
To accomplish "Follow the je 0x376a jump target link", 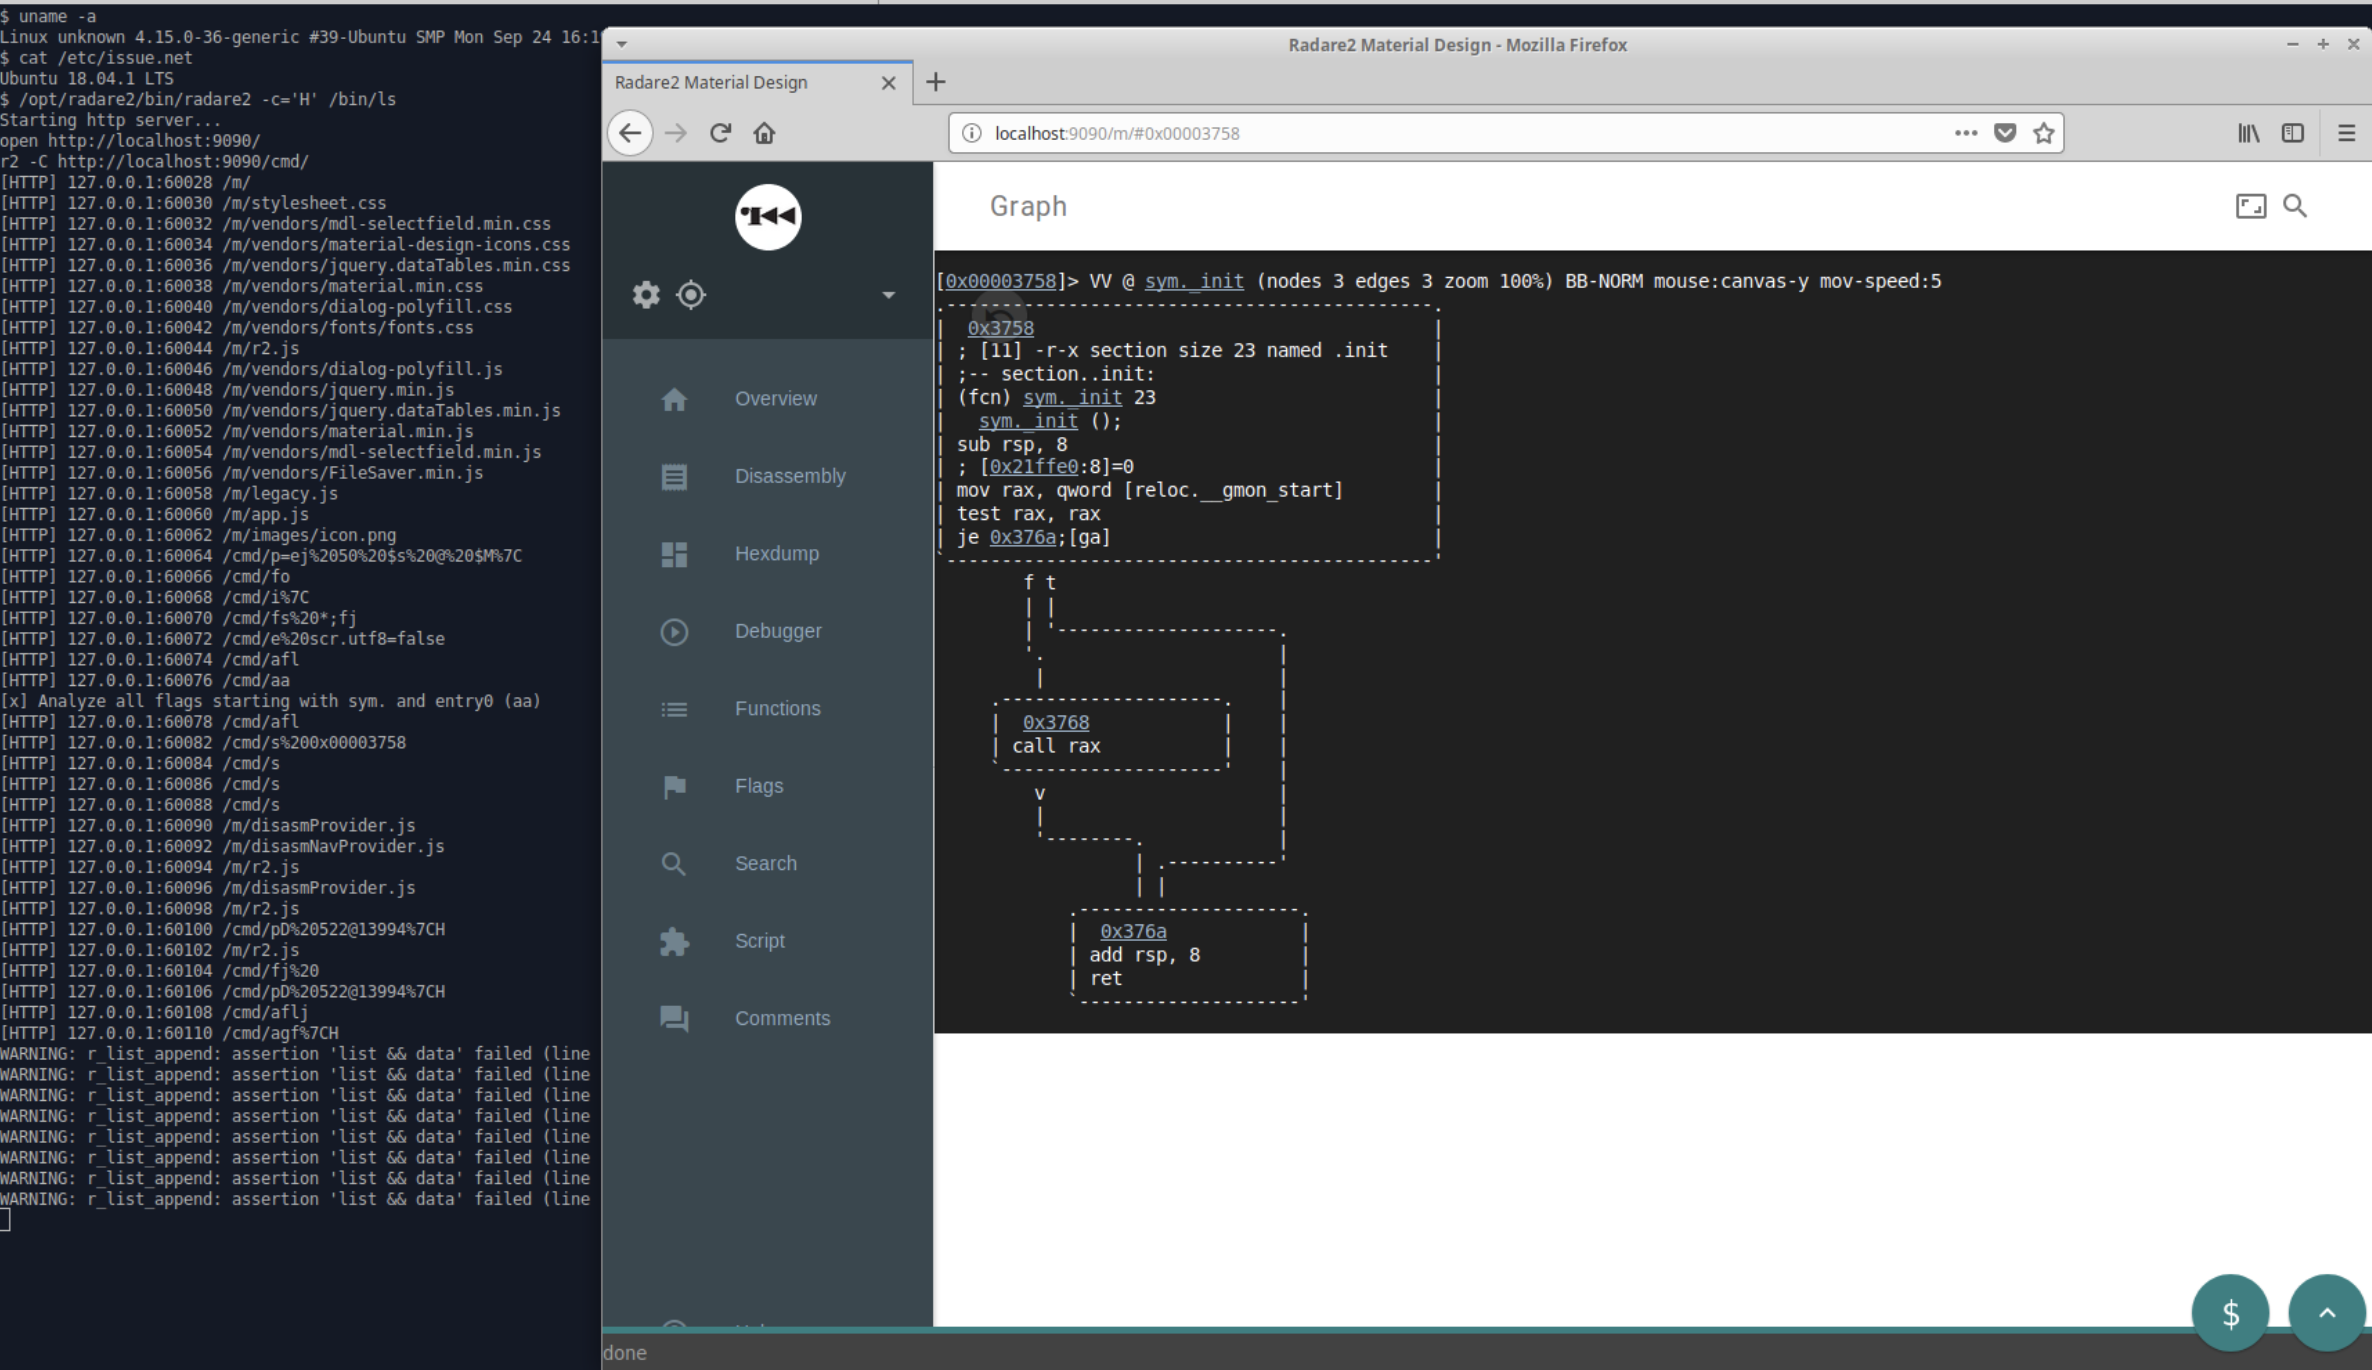I will 1022,537.
